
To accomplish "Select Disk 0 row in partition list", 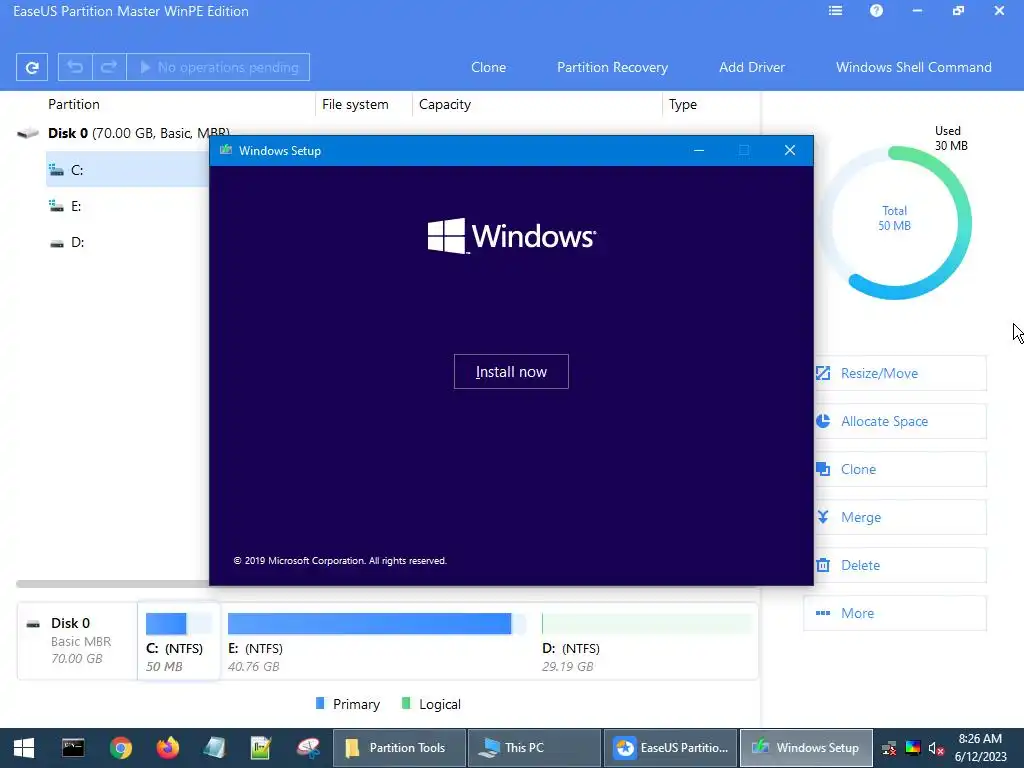I will [123, 133].
